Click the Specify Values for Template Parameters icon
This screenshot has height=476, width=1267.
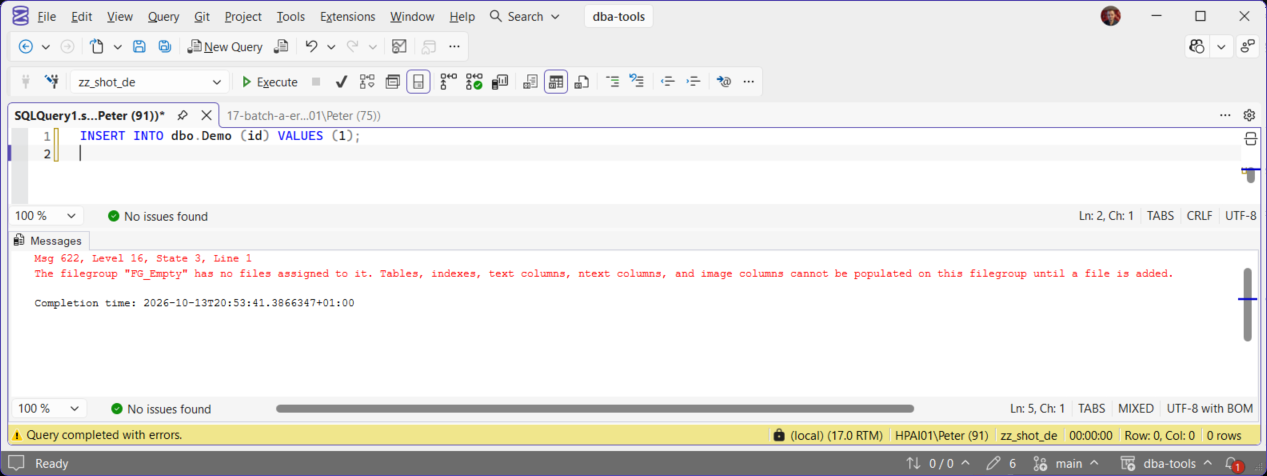[x=724, y=82]
